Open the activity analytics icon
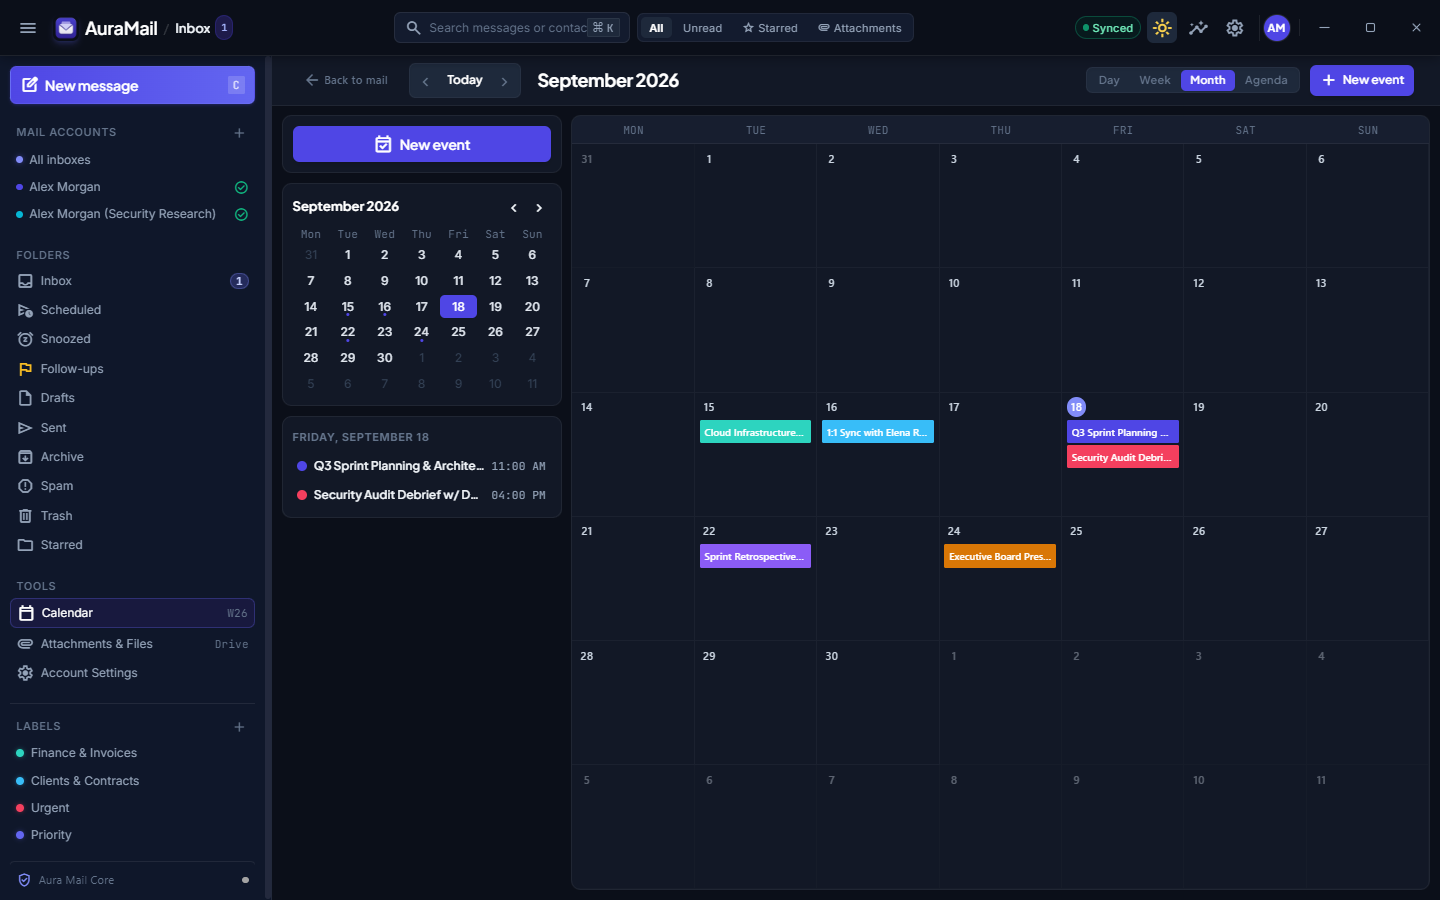This screenshot has height=900, width=1440. pos(1198,28)
